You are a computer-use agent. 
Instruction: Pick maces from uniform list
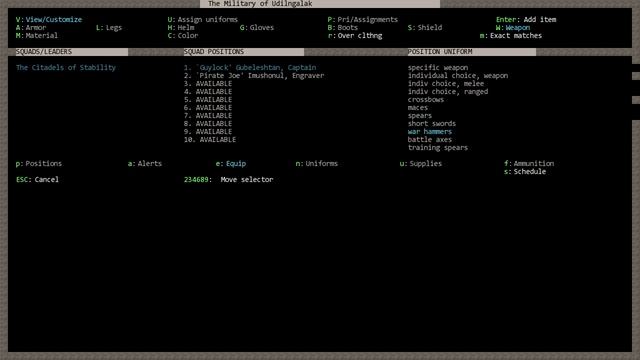point(418,108)
